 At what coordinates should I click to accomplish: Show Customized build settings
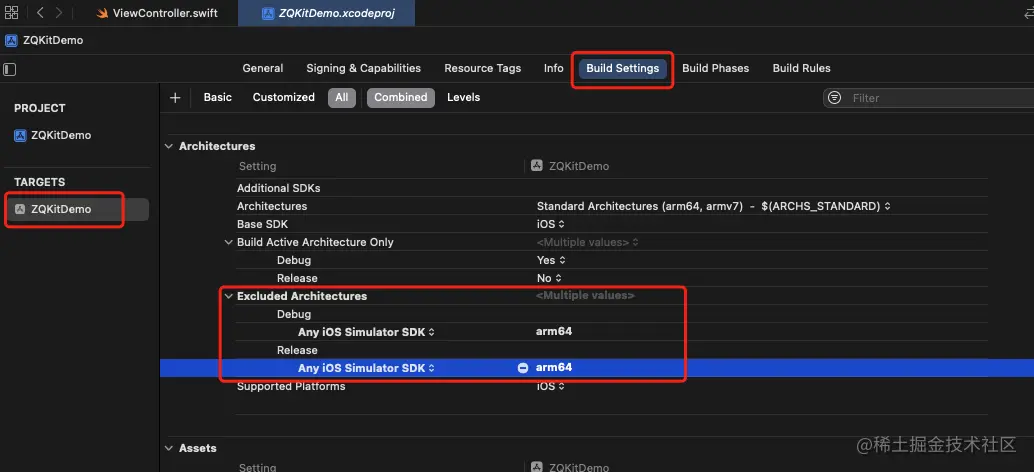[284, 97]
